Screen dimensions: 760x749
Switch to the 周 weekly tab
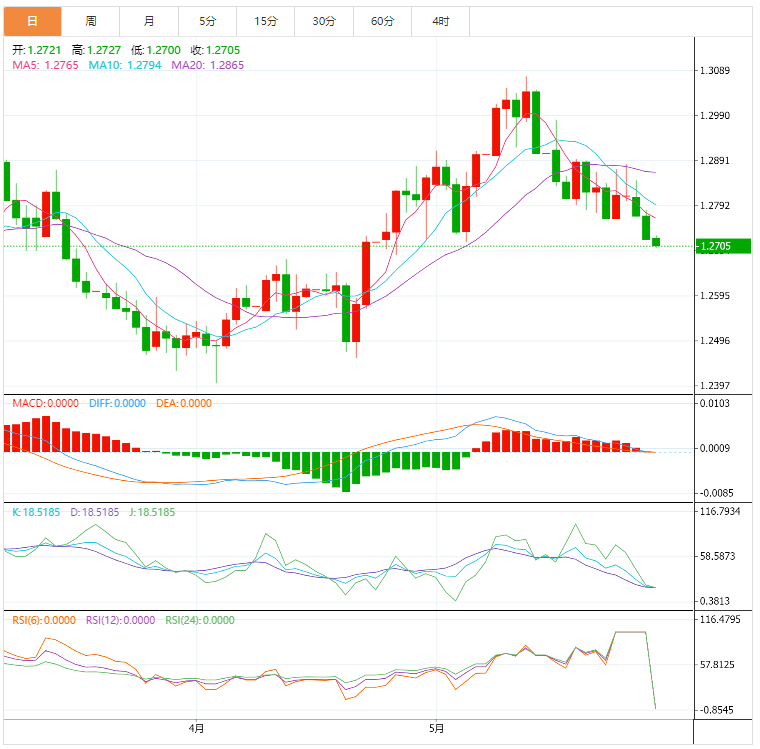coord(91,21)
